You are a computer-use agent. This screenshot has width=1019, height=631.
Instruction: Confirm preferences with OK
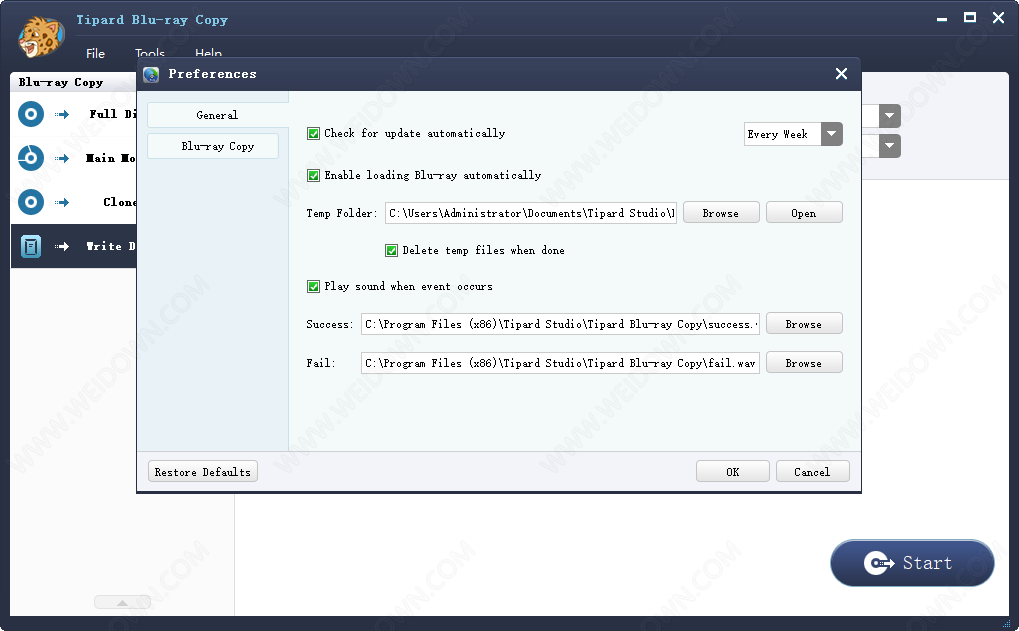click(x=732, y=472)
